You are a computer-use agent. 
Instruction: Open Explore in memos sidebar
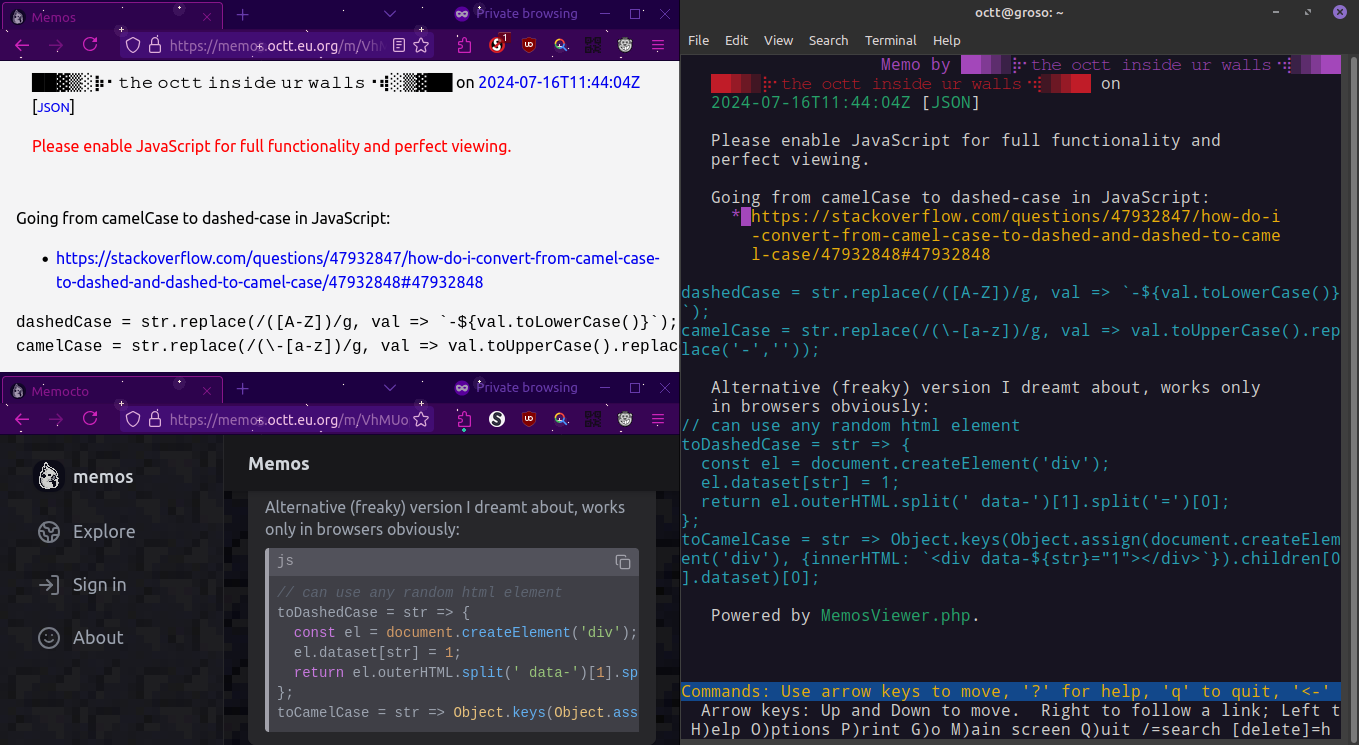coord(86,532)
